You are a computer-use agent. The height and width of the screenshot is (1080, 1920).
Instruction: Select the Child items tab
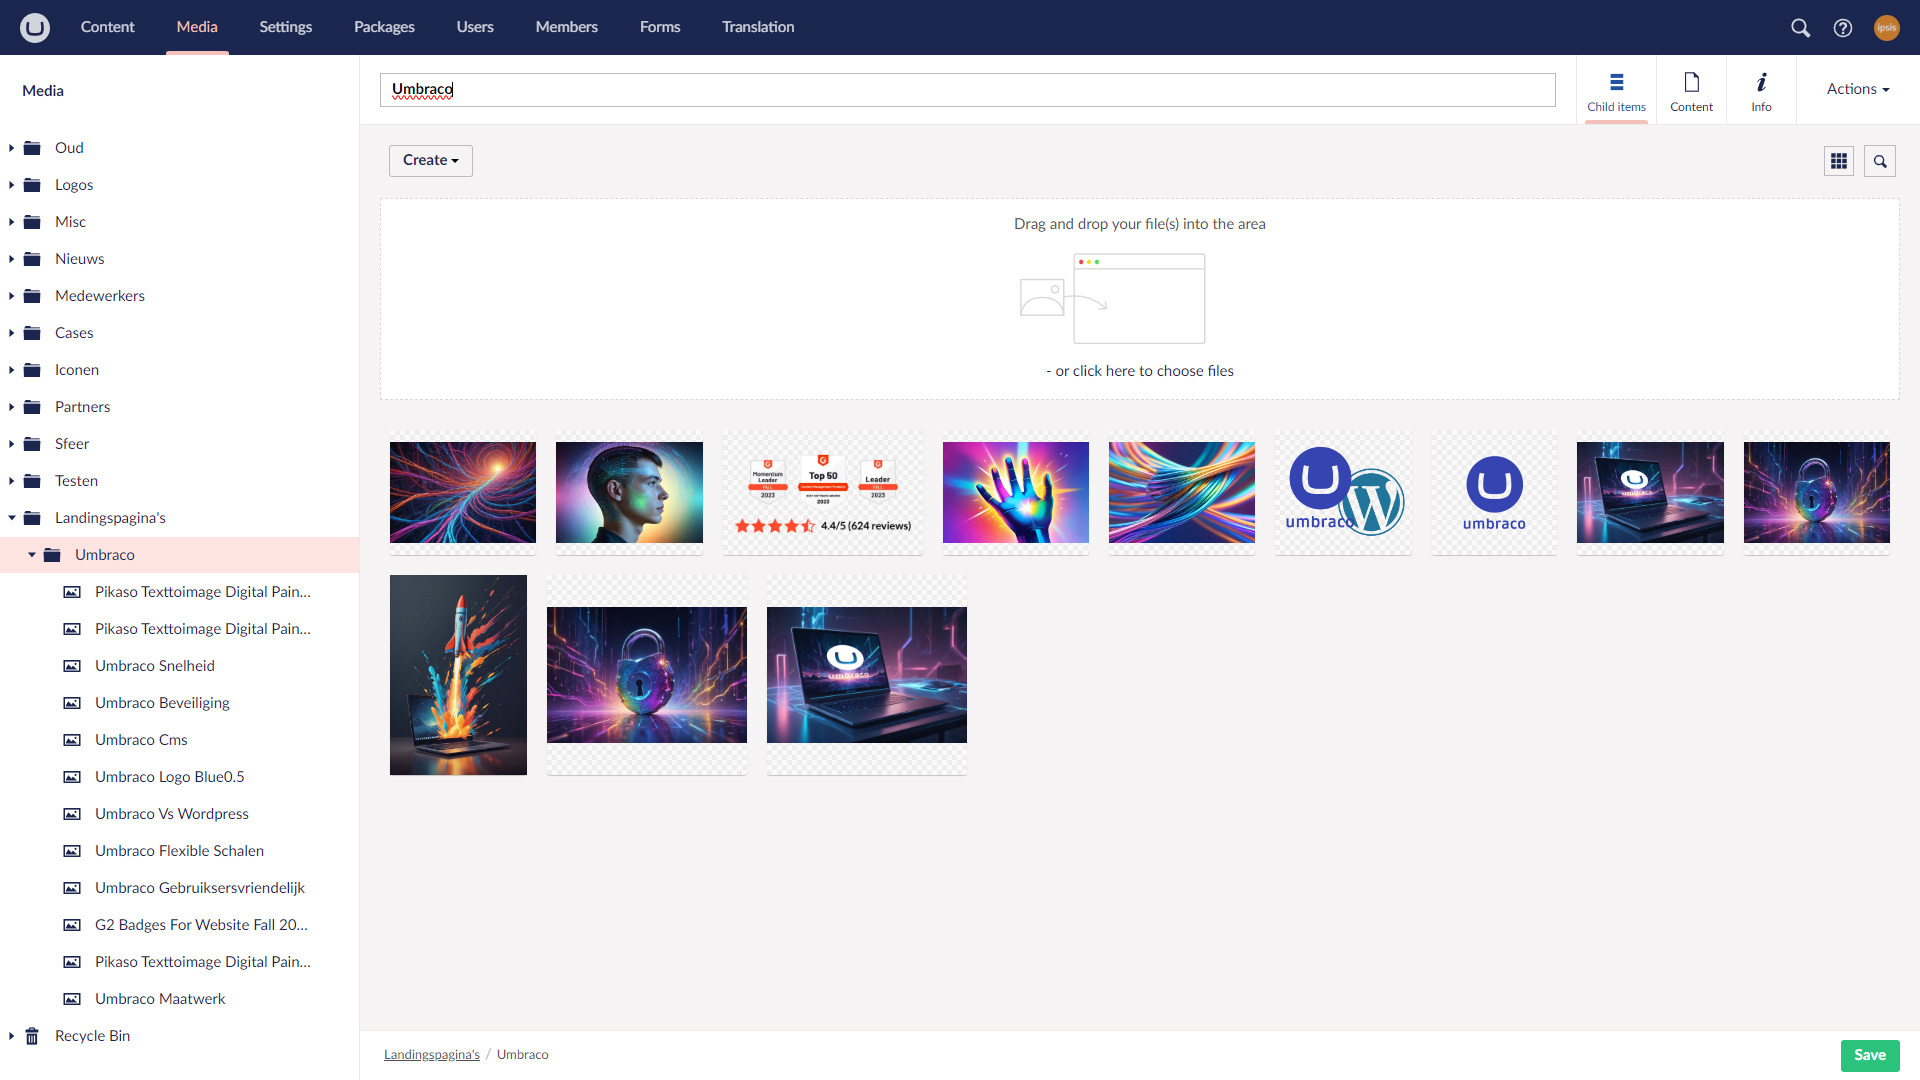click(1616, 90)
